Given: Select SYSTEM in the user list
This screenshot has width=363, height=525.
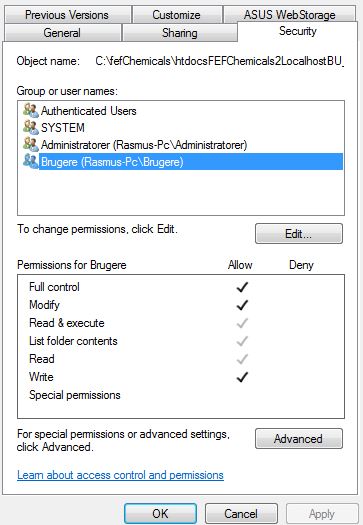Looking at the screenshot, I should point(63,128).
